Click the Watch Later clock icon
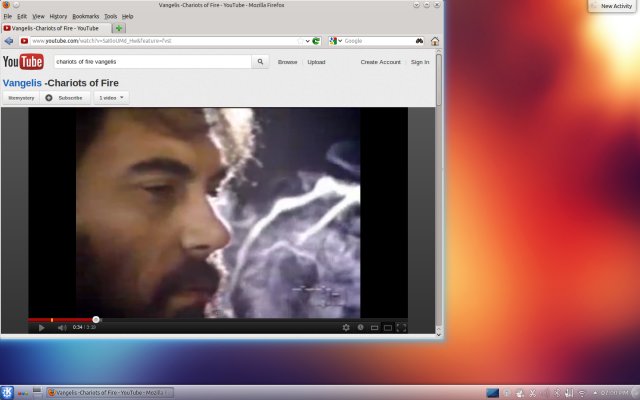Viewport: 640px width, 400px height. pyautogui.click(x=360, y=327)
